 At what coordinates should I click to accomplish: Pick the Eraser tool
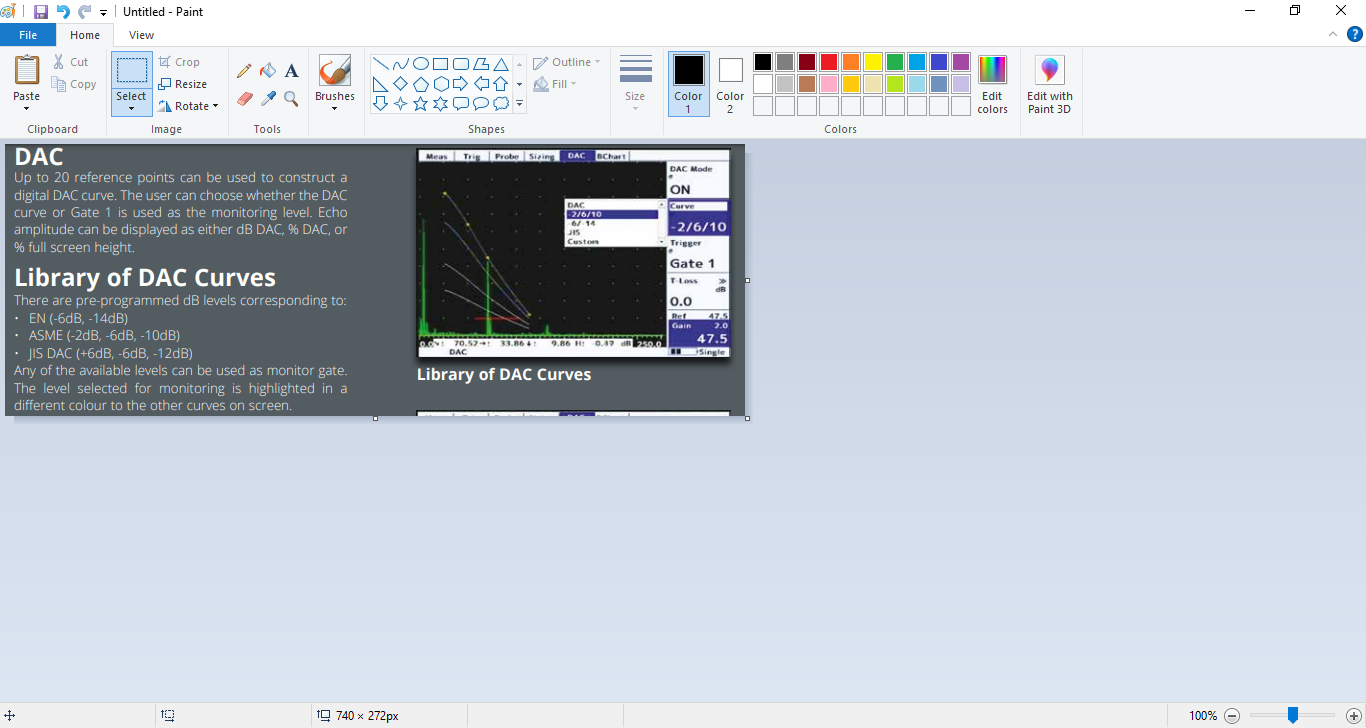tap(244, 98)
